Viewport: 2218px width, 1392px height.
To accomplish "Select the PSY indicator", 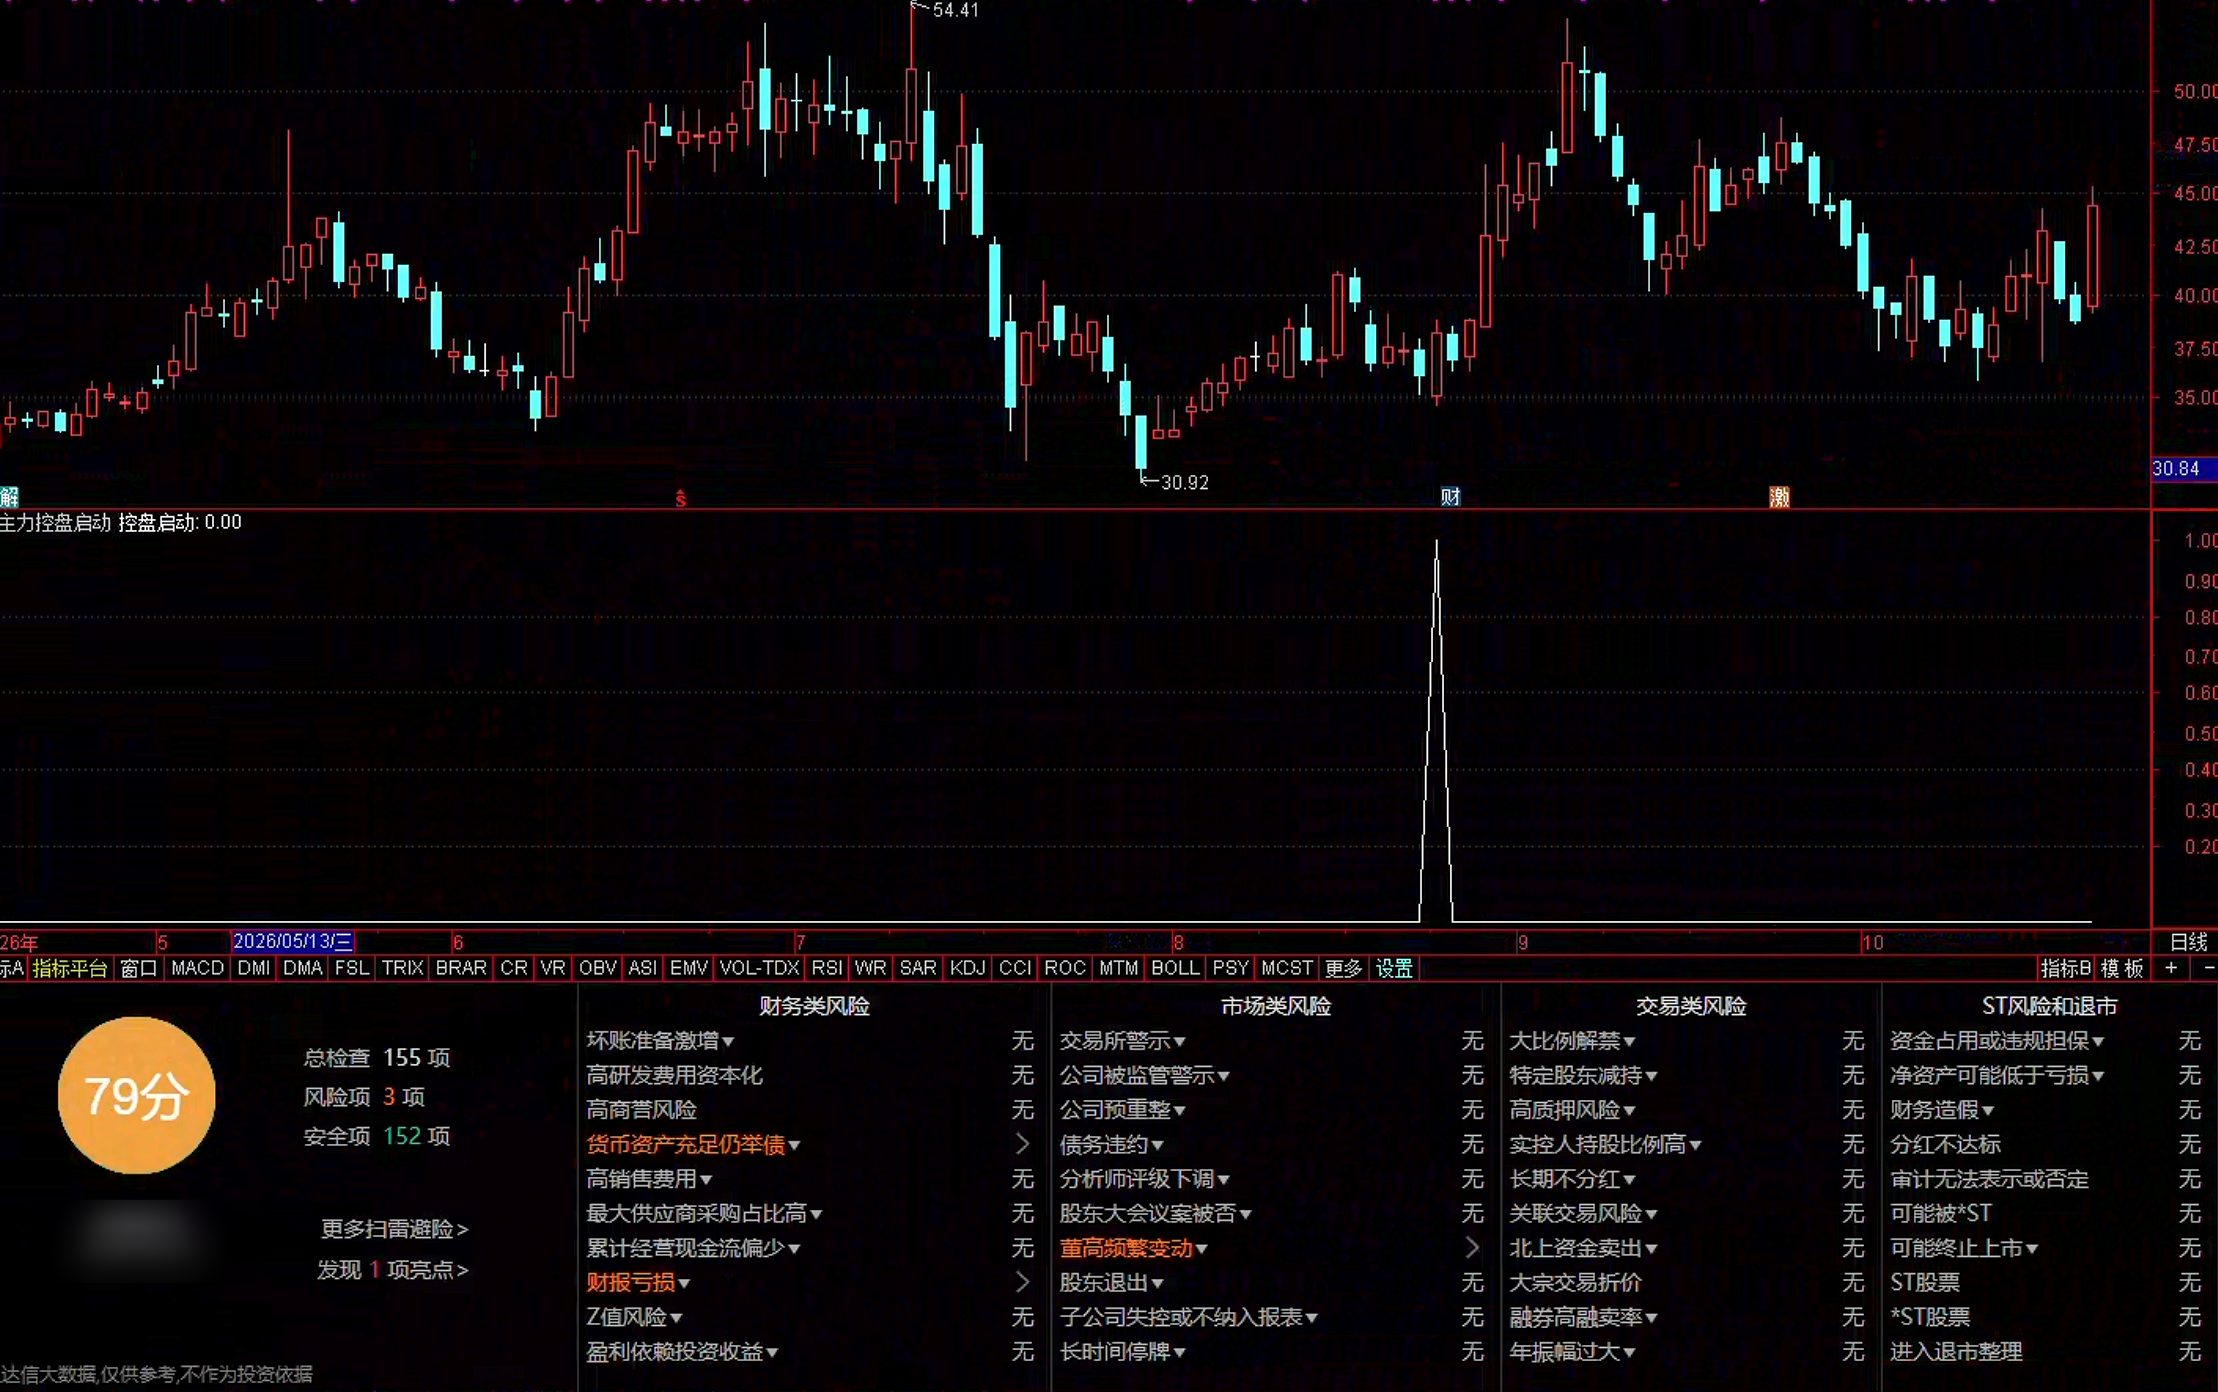I will tap(1230, 968).
